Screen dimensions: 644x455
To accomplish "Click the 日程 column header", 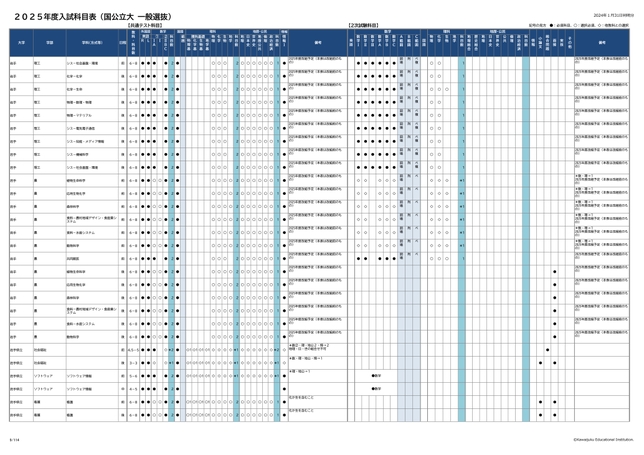I will click(x=122, y=43).
